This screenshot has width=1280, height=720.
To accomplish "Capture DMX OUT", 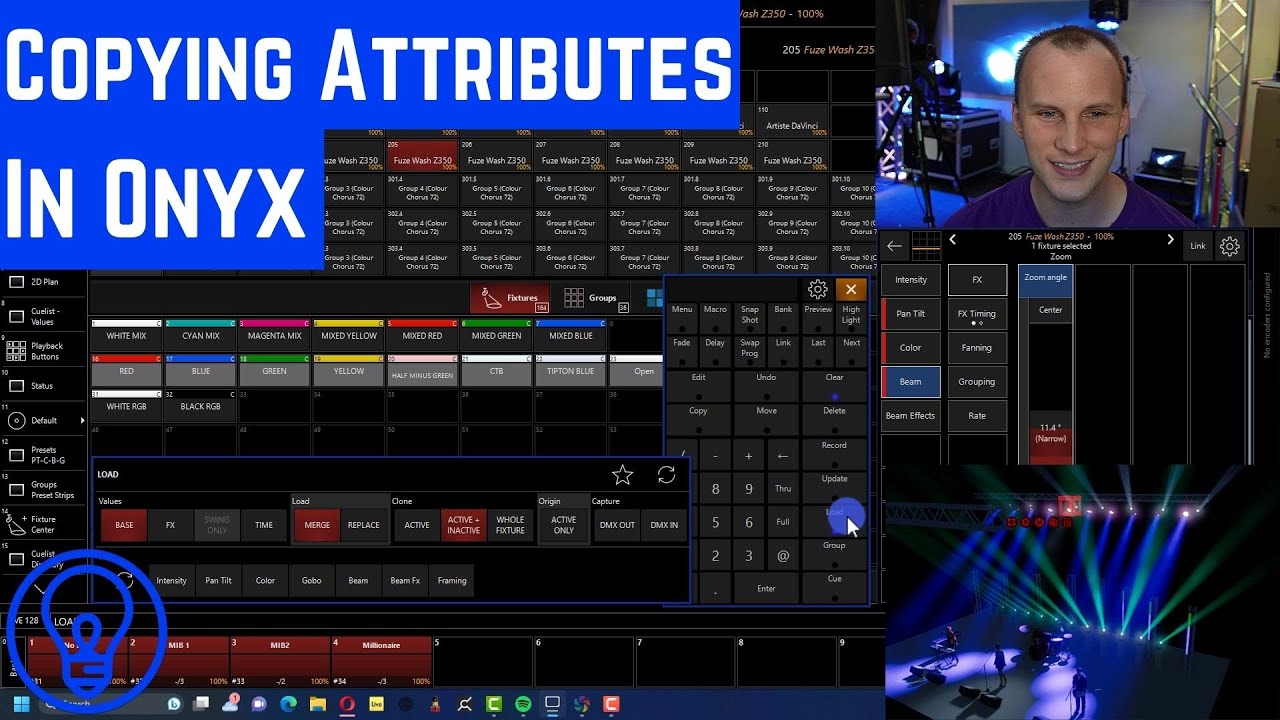I will coord(617,525).
